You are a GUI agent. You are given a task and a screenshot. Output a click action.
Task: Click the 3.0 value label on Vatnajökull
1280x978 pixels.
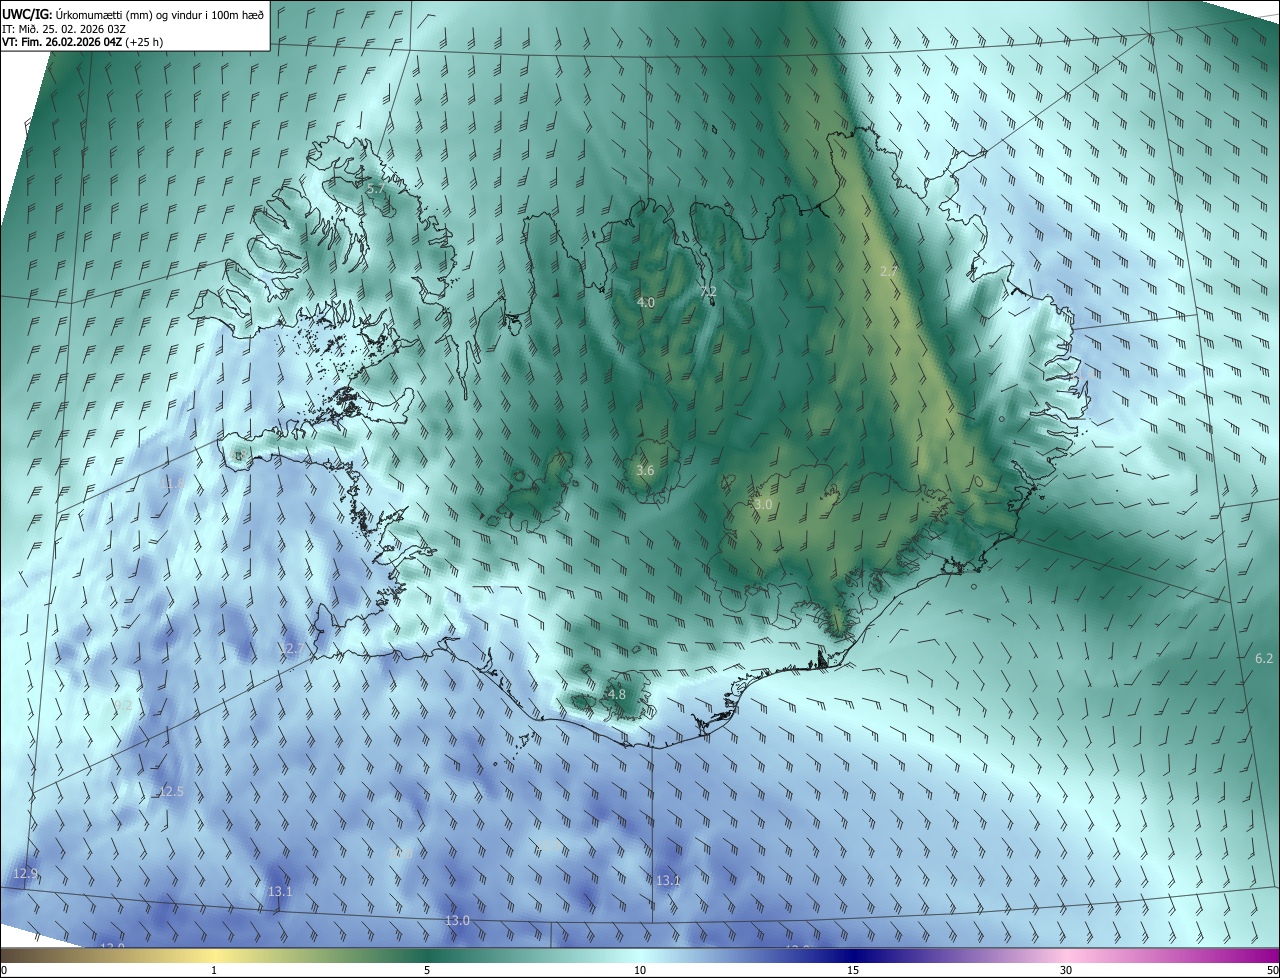763,505
